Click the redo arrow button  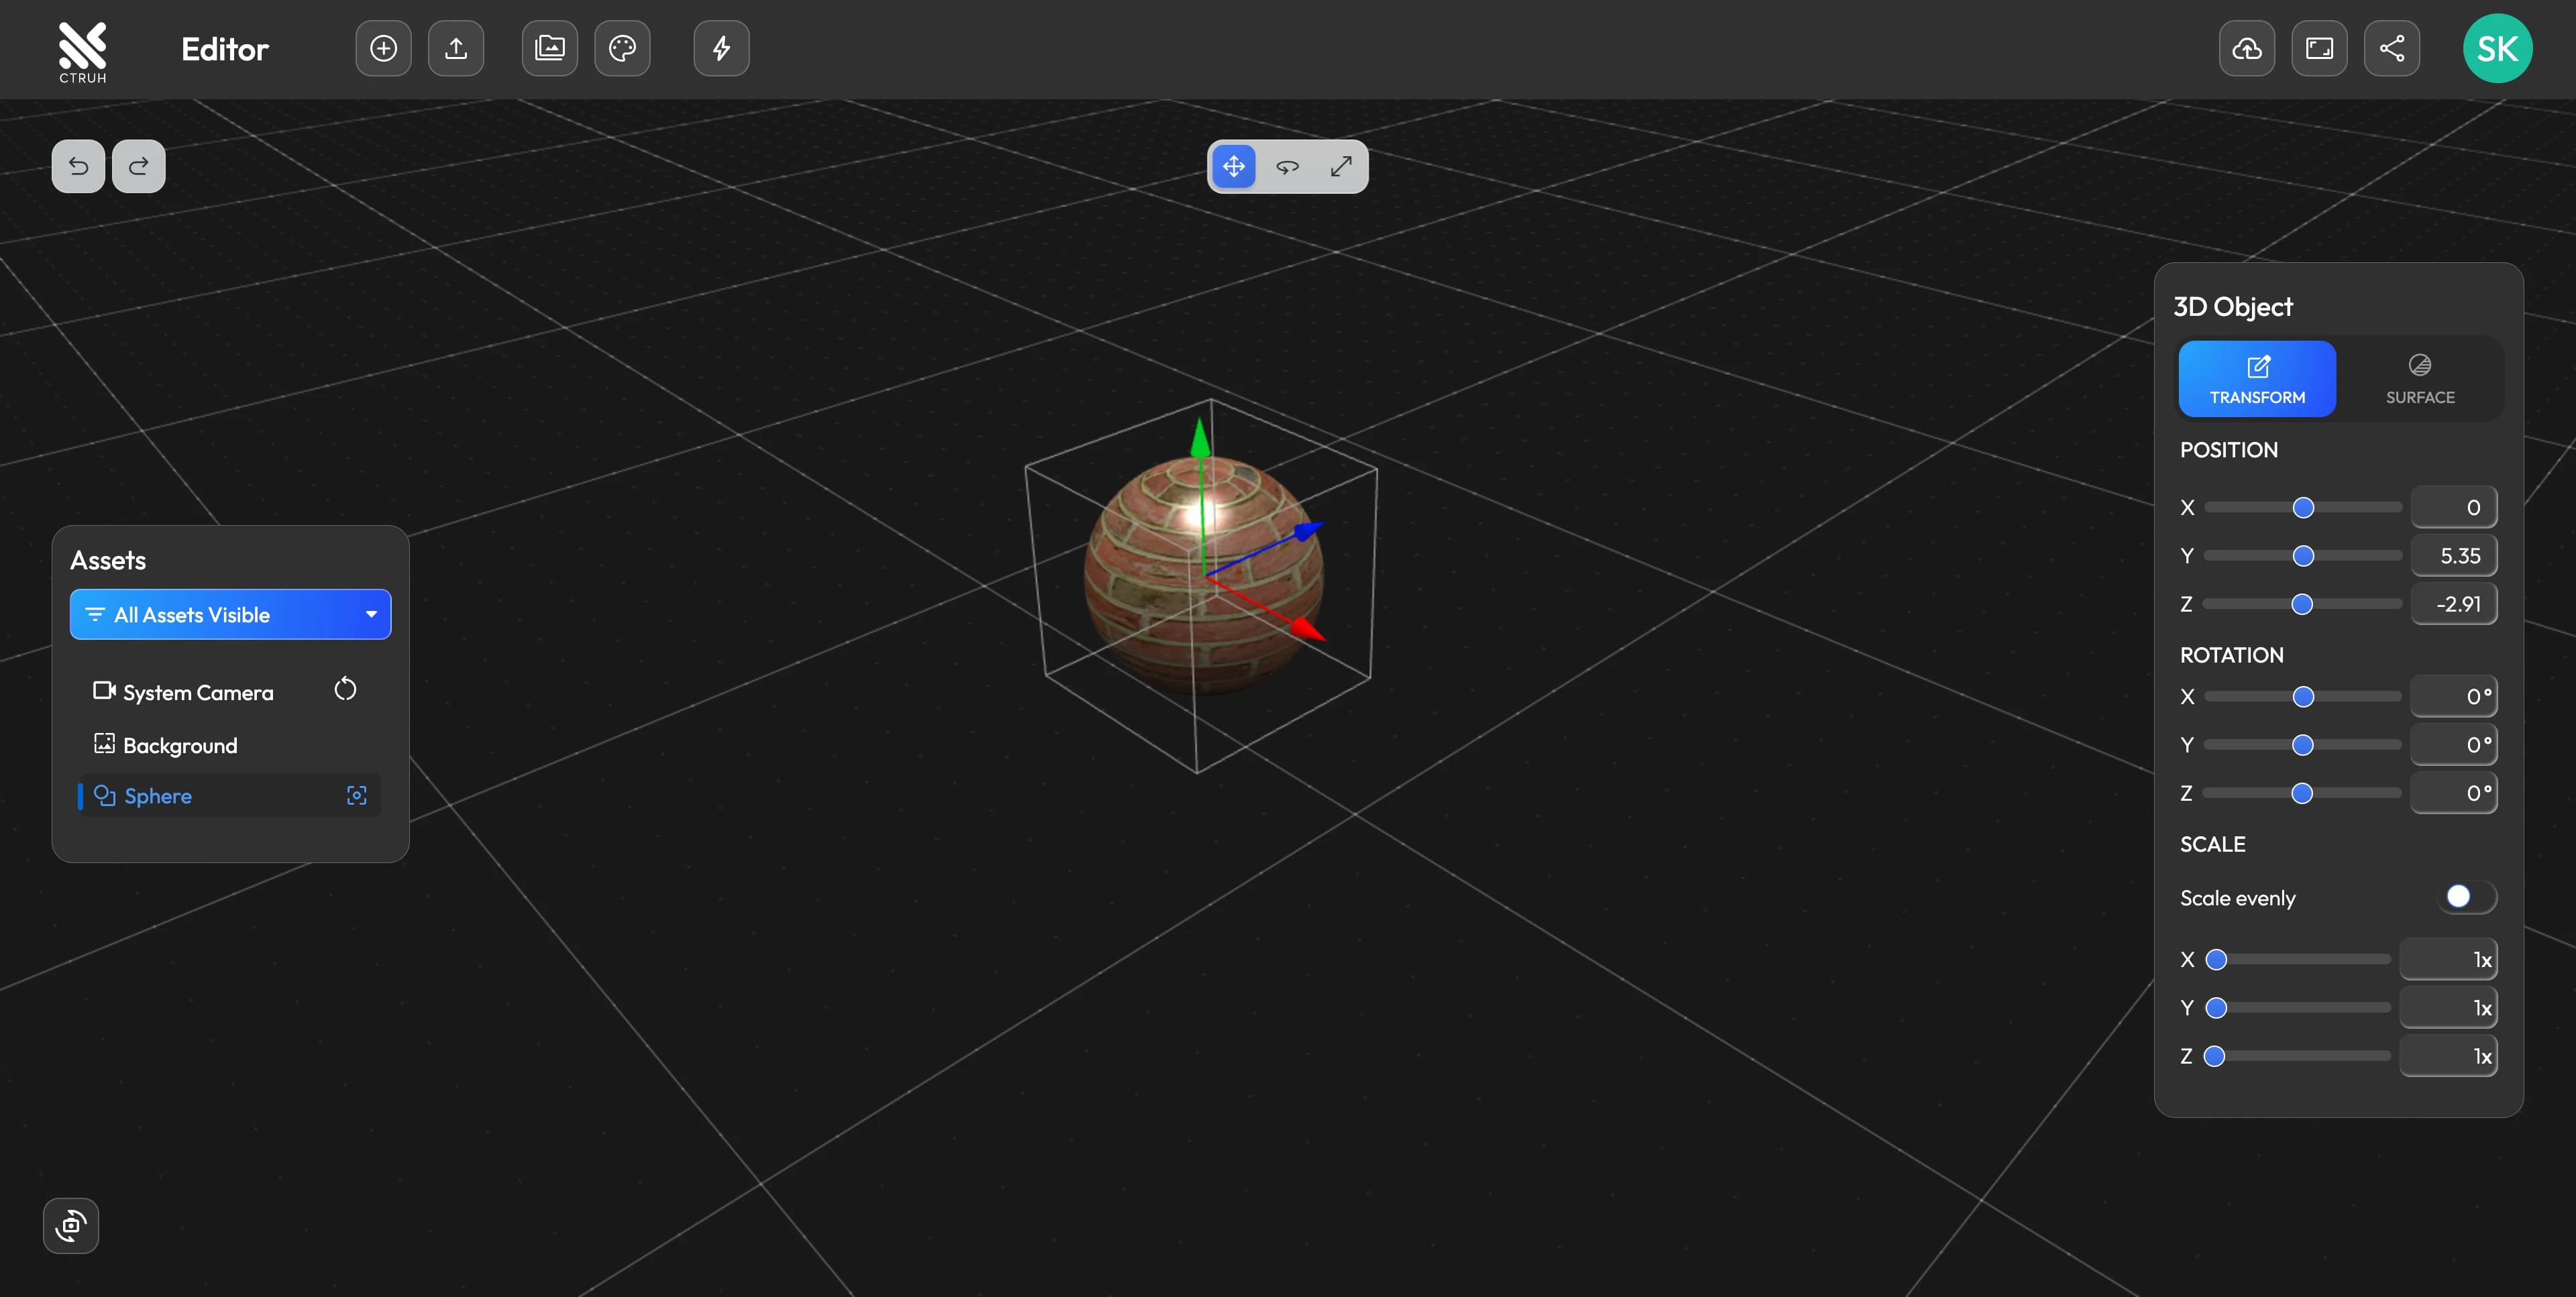(139, 166)
